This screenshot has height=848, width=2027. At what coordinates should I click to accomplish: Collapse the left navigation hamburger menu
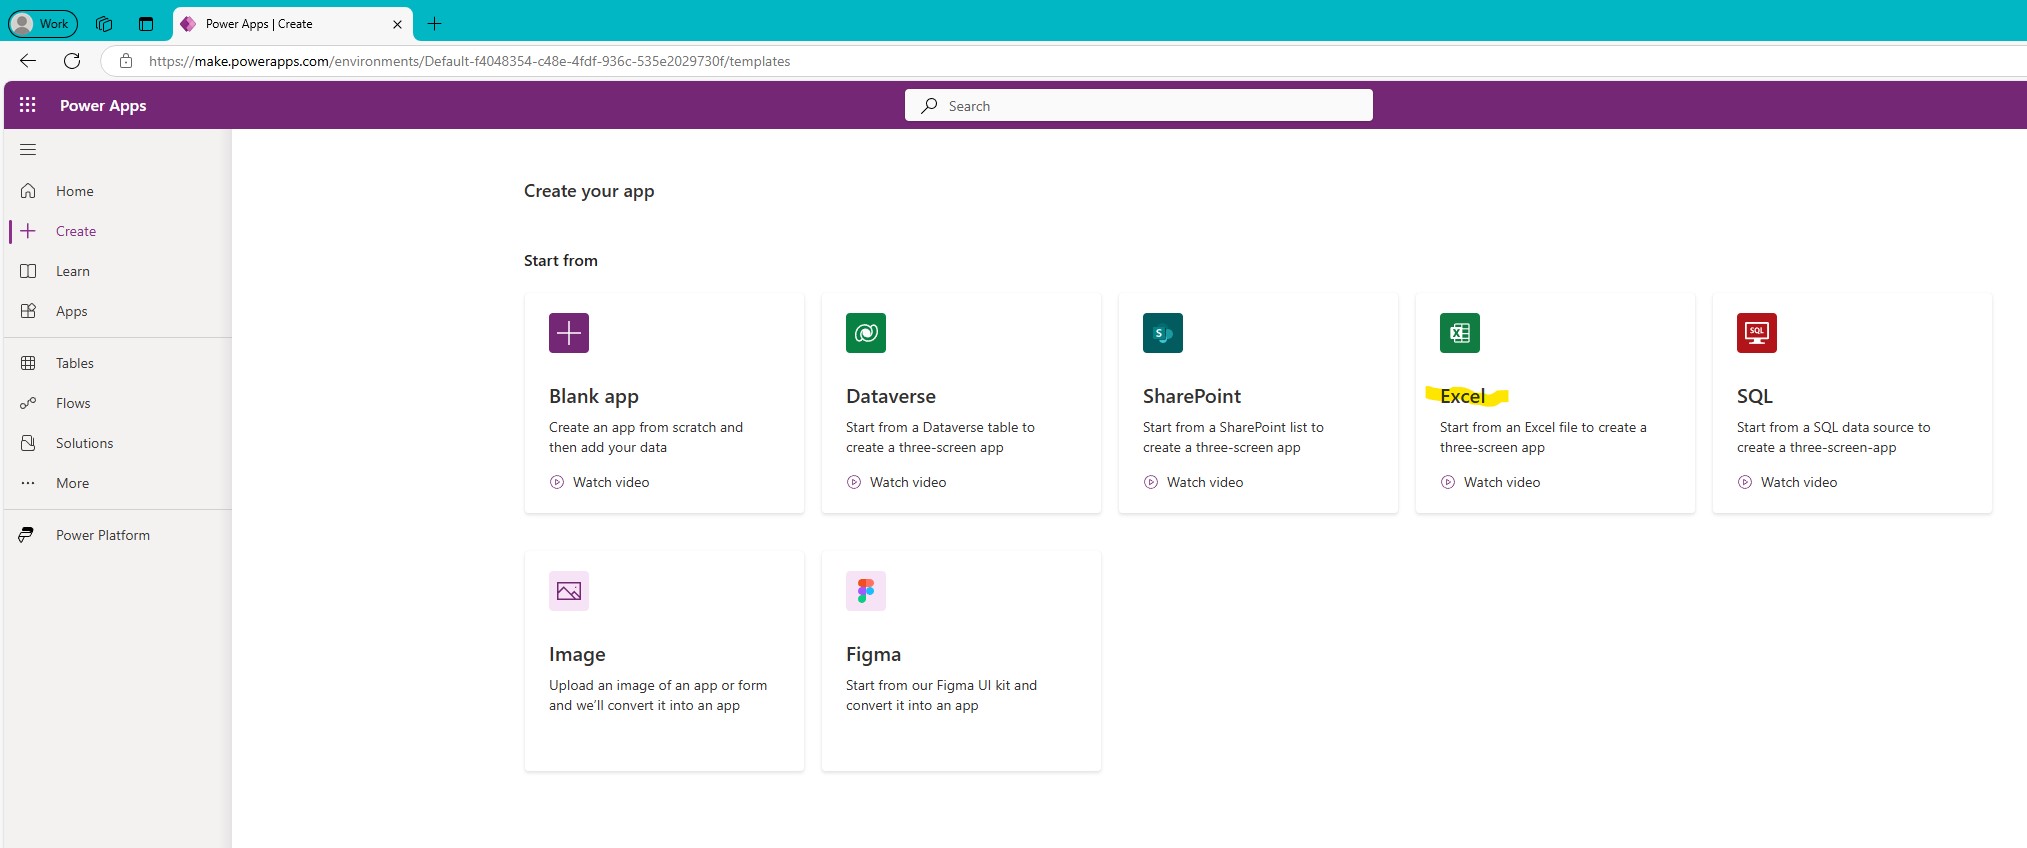pyautogui.click(x=28, y=150)
